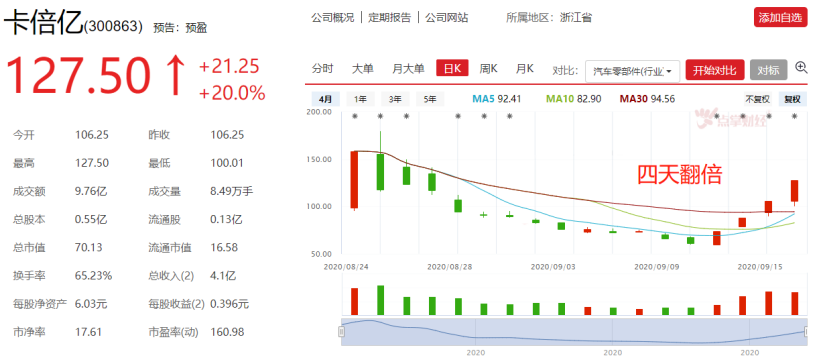Switch to the 大单 tab
Image resolution: width=816 pixels, height=363 pixels.
[x=362, y=68]
